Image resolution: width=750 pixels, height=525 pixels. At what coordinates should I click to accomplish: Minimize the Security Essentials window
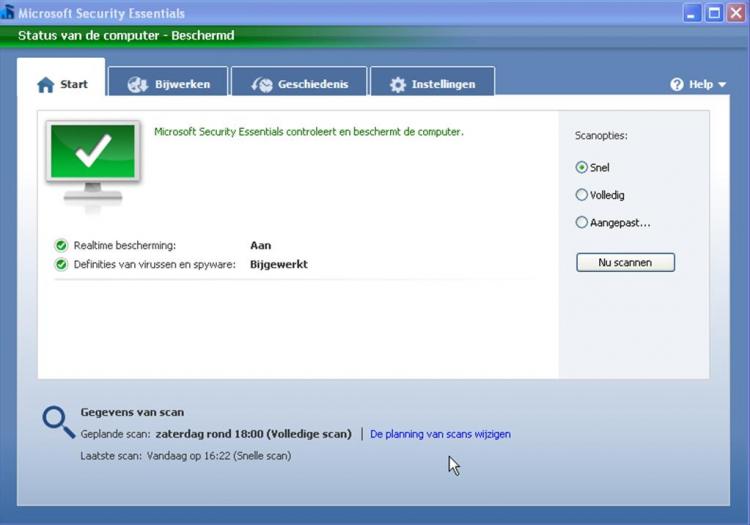pyautogui.click(x=692, y=13)
